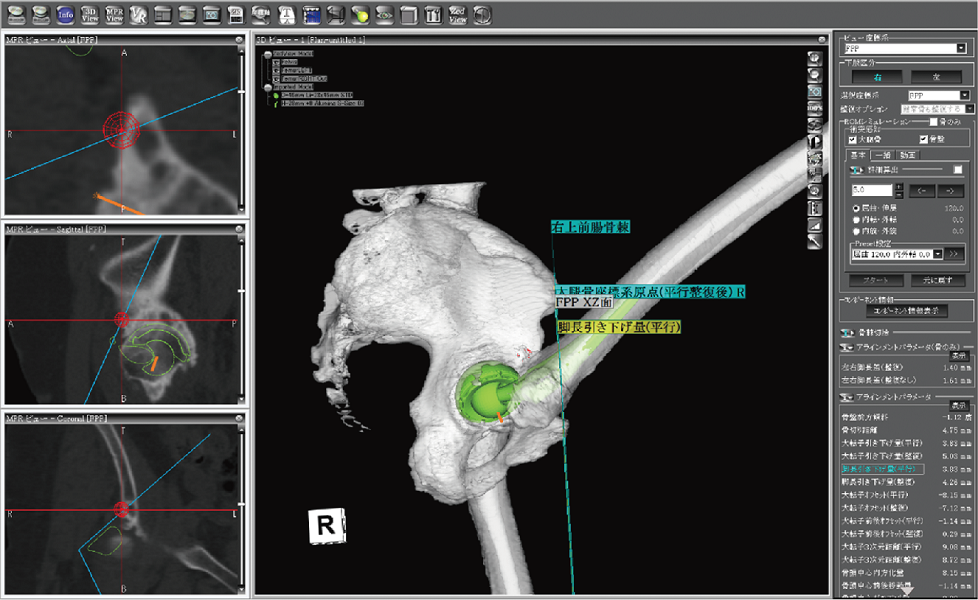The height and width of the screenshot is (600, 978).
Task: Switch to the 基本 tab
Action: (859, 155)
